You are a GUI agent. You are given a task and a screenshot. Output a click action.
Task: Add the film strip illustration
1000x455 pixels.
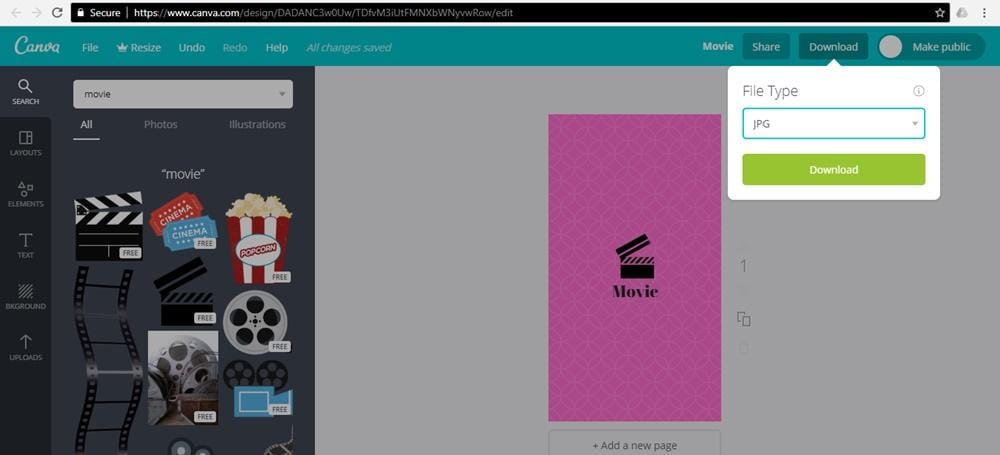pyautogui.click(x=108, y=361)
